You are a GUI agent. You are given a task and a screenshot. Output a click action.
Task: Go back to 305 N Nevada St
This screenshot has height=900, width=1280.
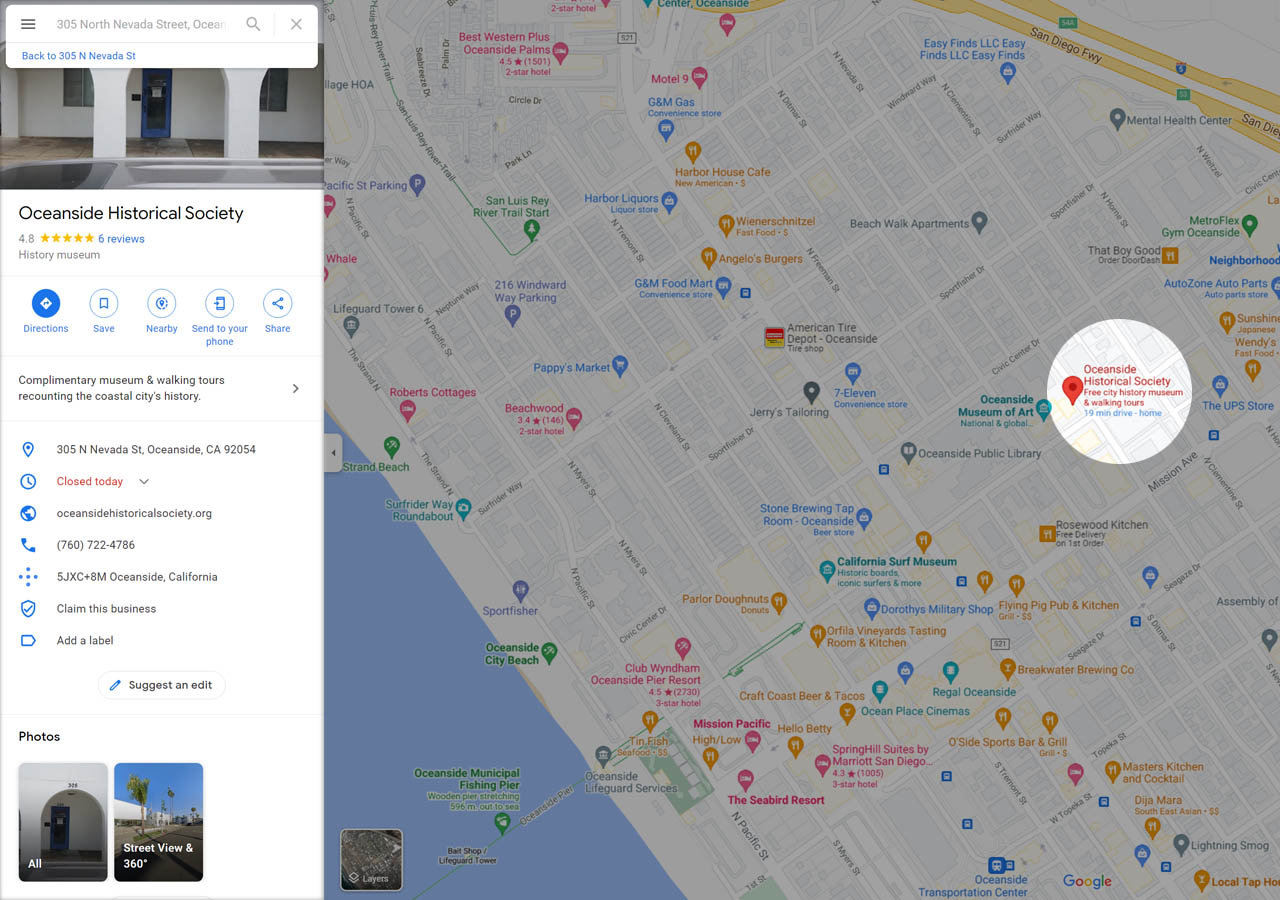point(79,56)
